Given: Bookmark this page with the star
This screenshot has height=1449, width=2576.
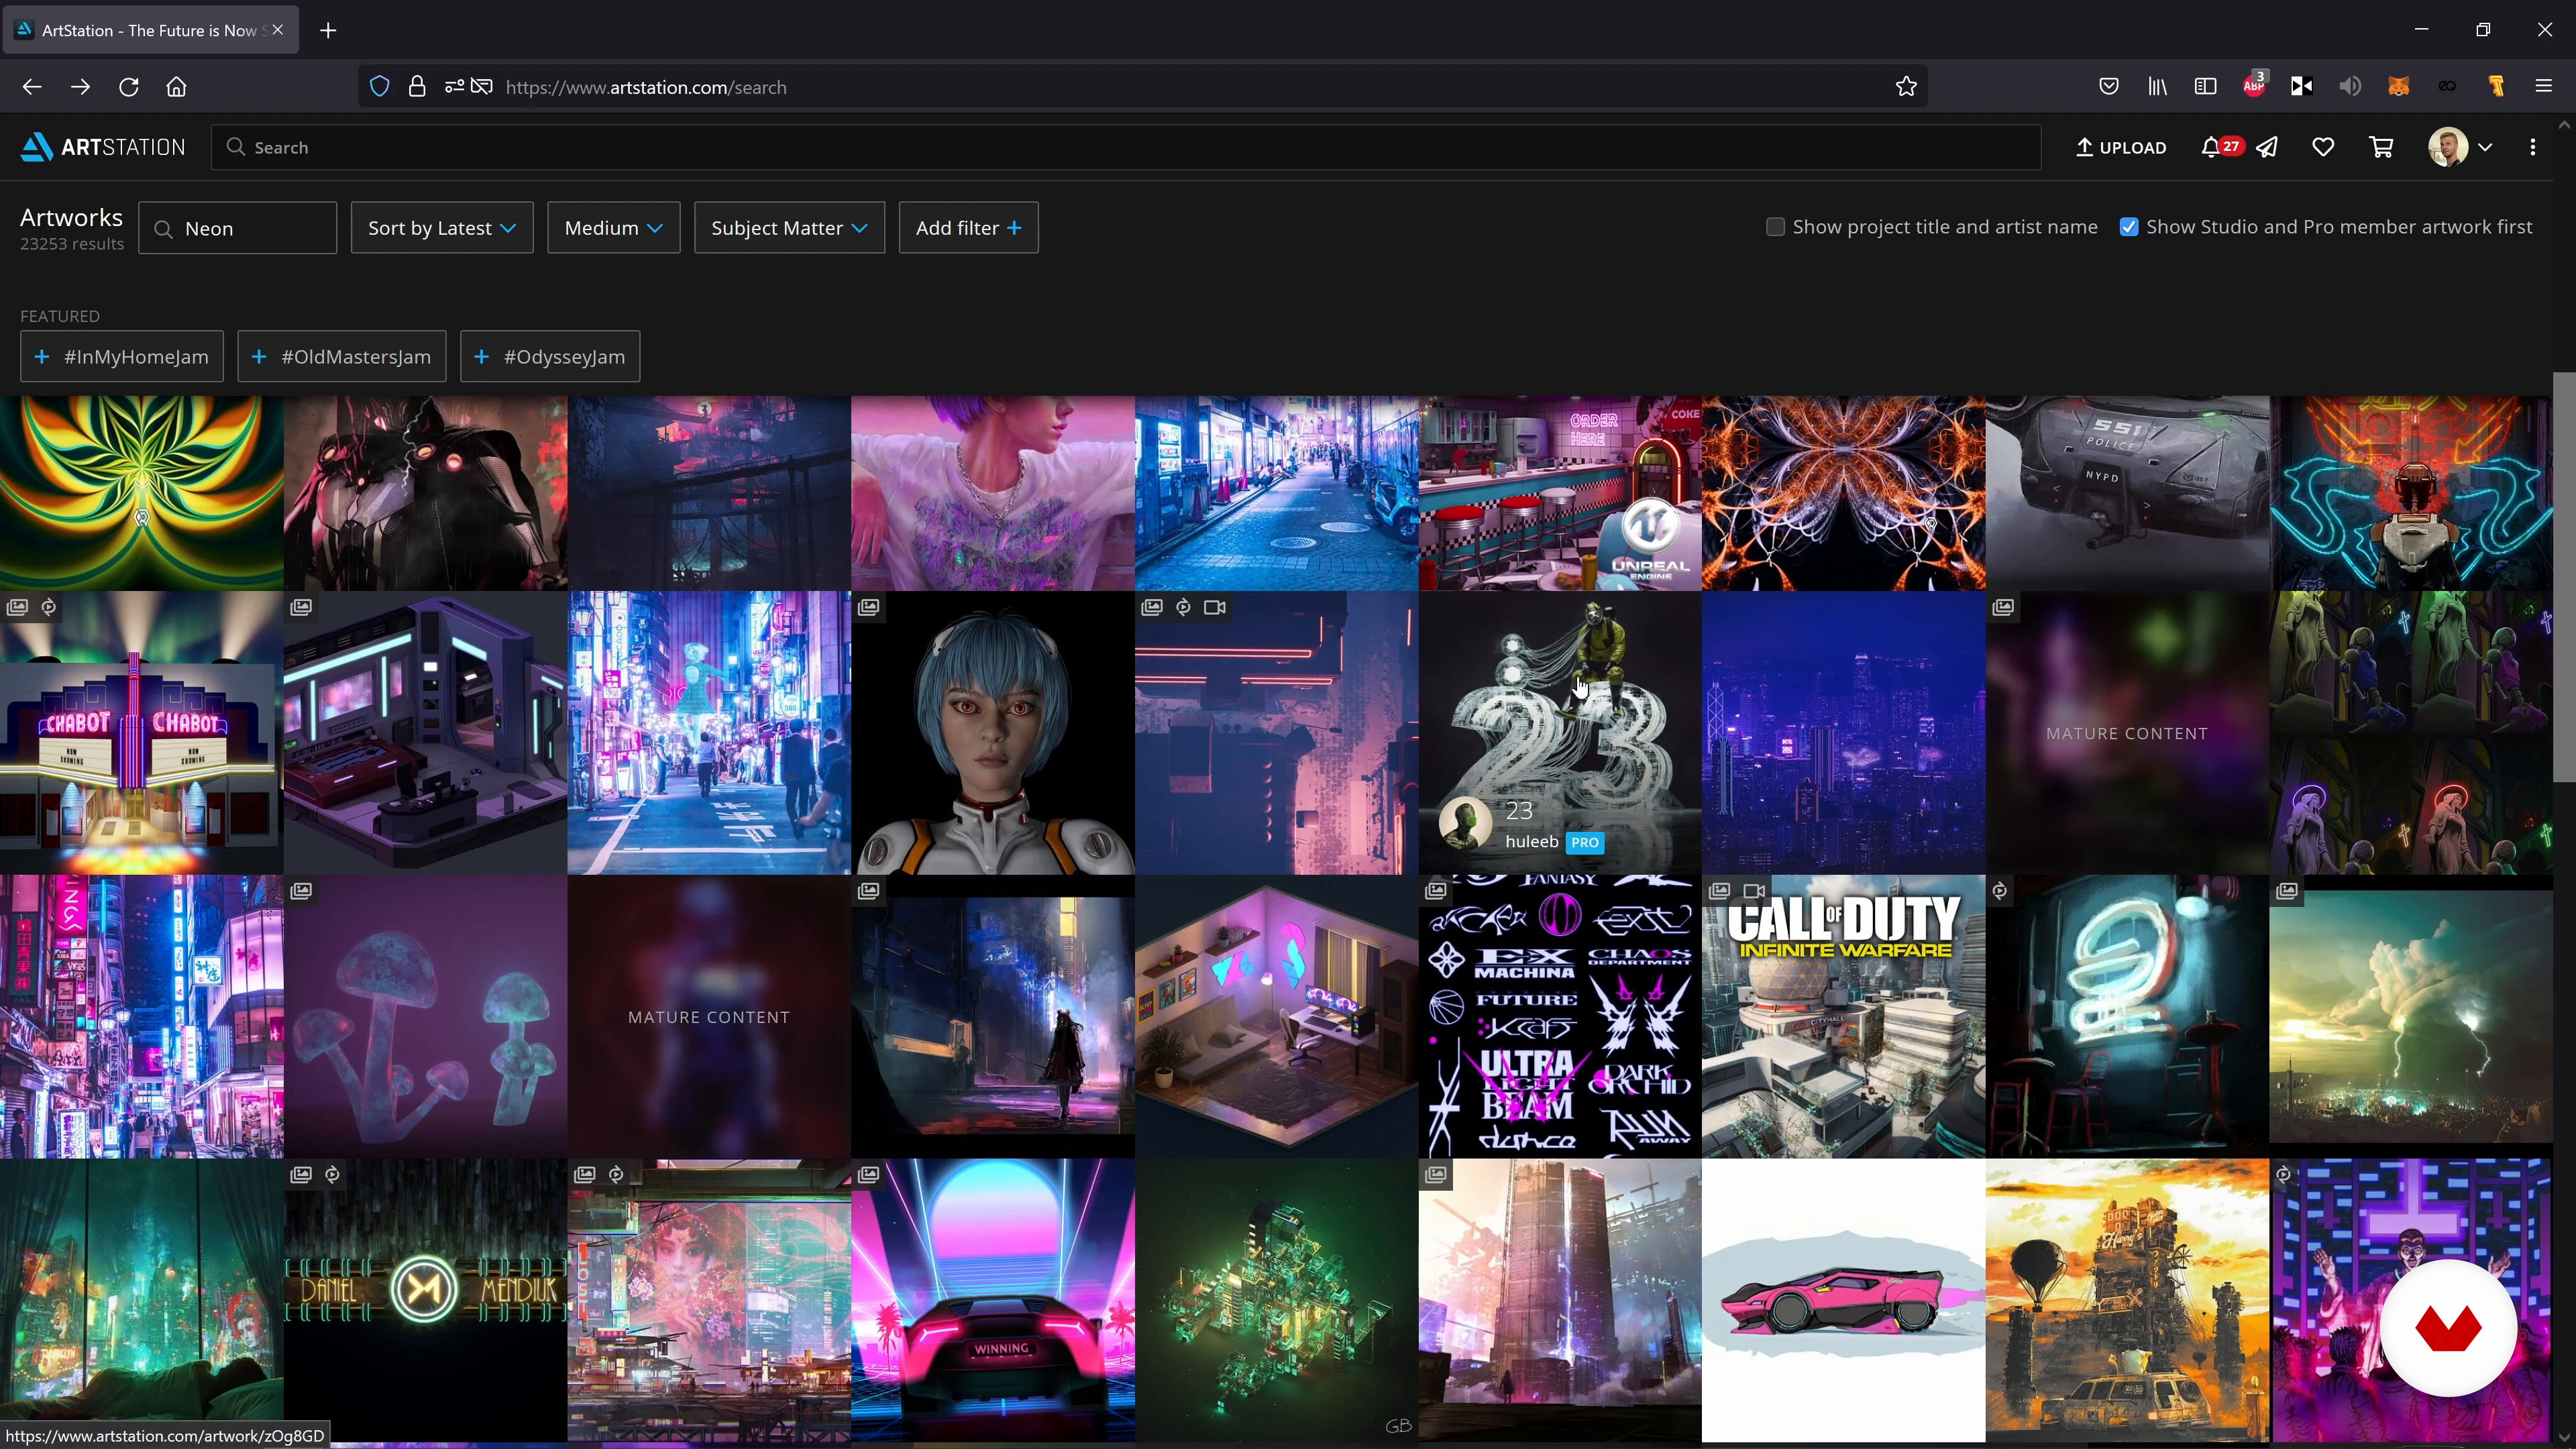Looking at the screenshot, I should pyautogui.click(x=1906, y=87).
